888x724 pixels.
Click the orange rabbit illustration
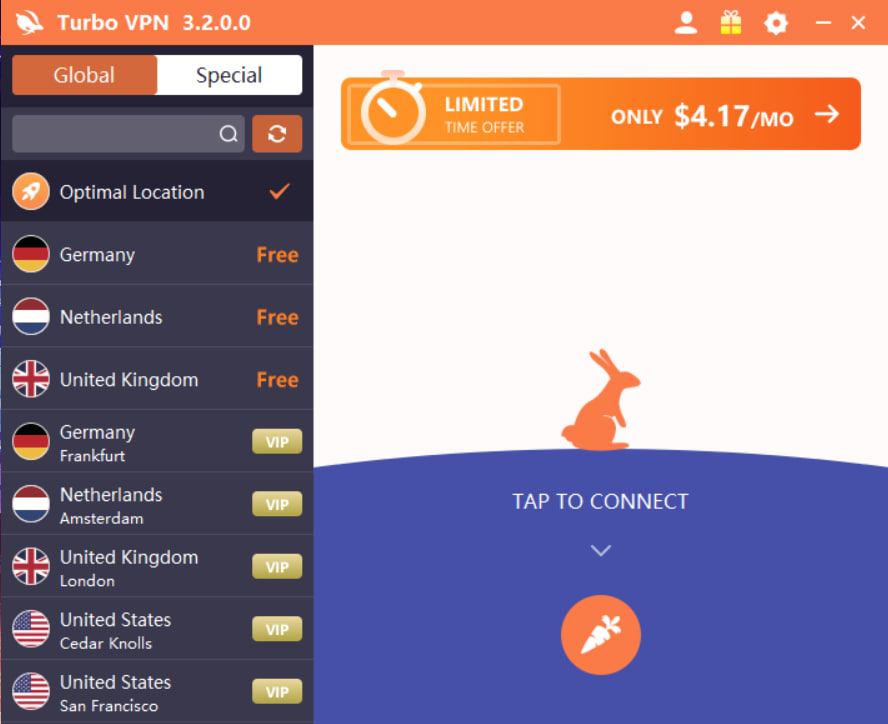point(600,400)
